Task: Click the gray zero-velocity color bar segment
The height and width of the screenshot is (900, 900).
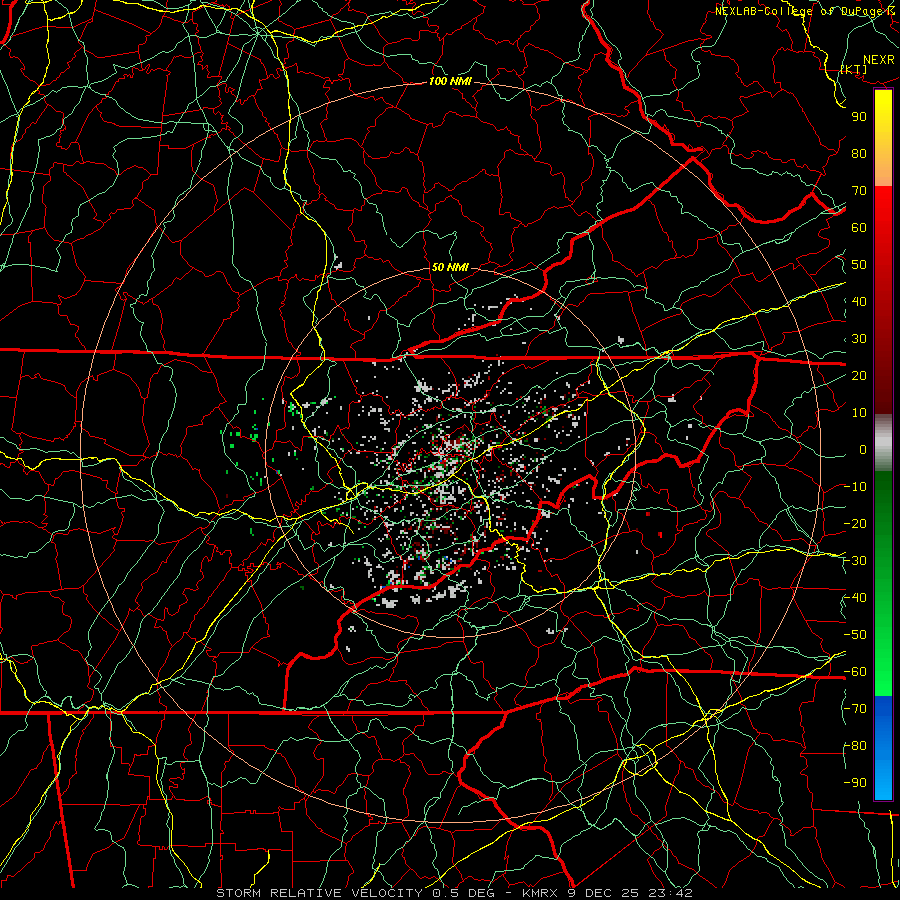Action: (883, 443)
